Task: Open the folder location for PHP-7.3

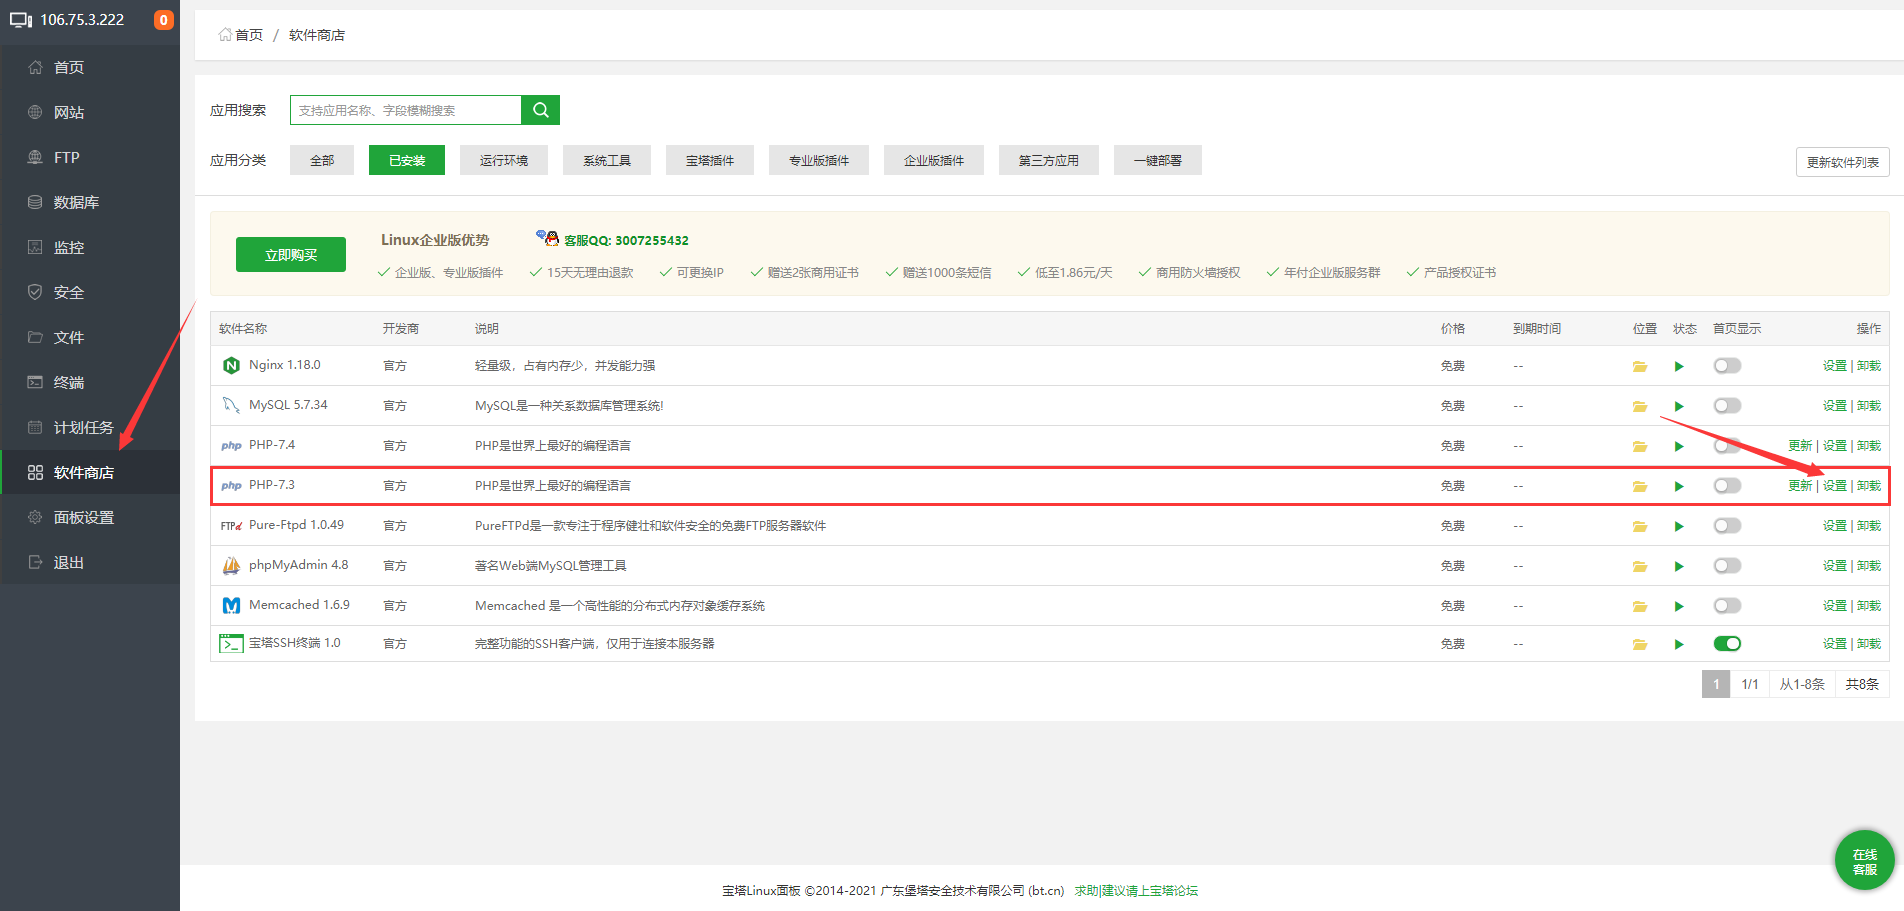Action: click(1640, 486)
